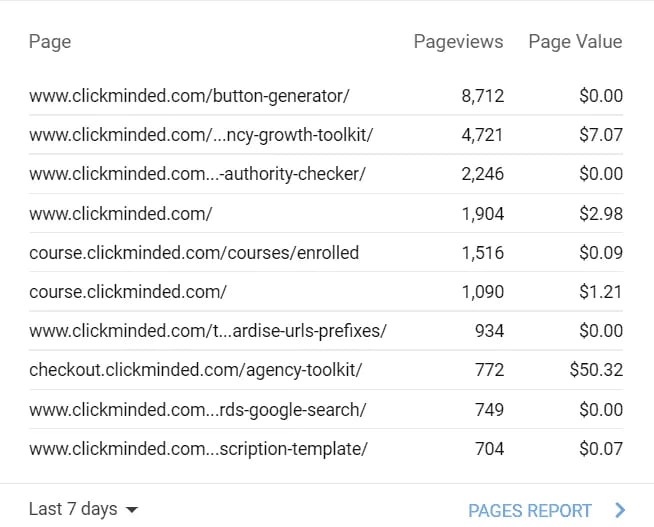This screenshot has width=654, height=527.
Task: Click checkout.clickminded.com/agency-toolkit/ row
Action: pyautogui.click(x=195, y=370)
